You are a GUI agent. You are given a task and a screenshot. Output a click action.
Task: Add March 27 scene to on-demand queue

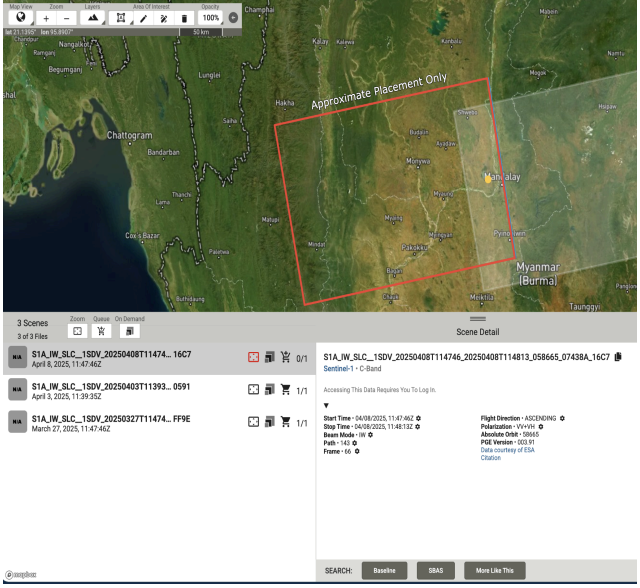(270, 423)
